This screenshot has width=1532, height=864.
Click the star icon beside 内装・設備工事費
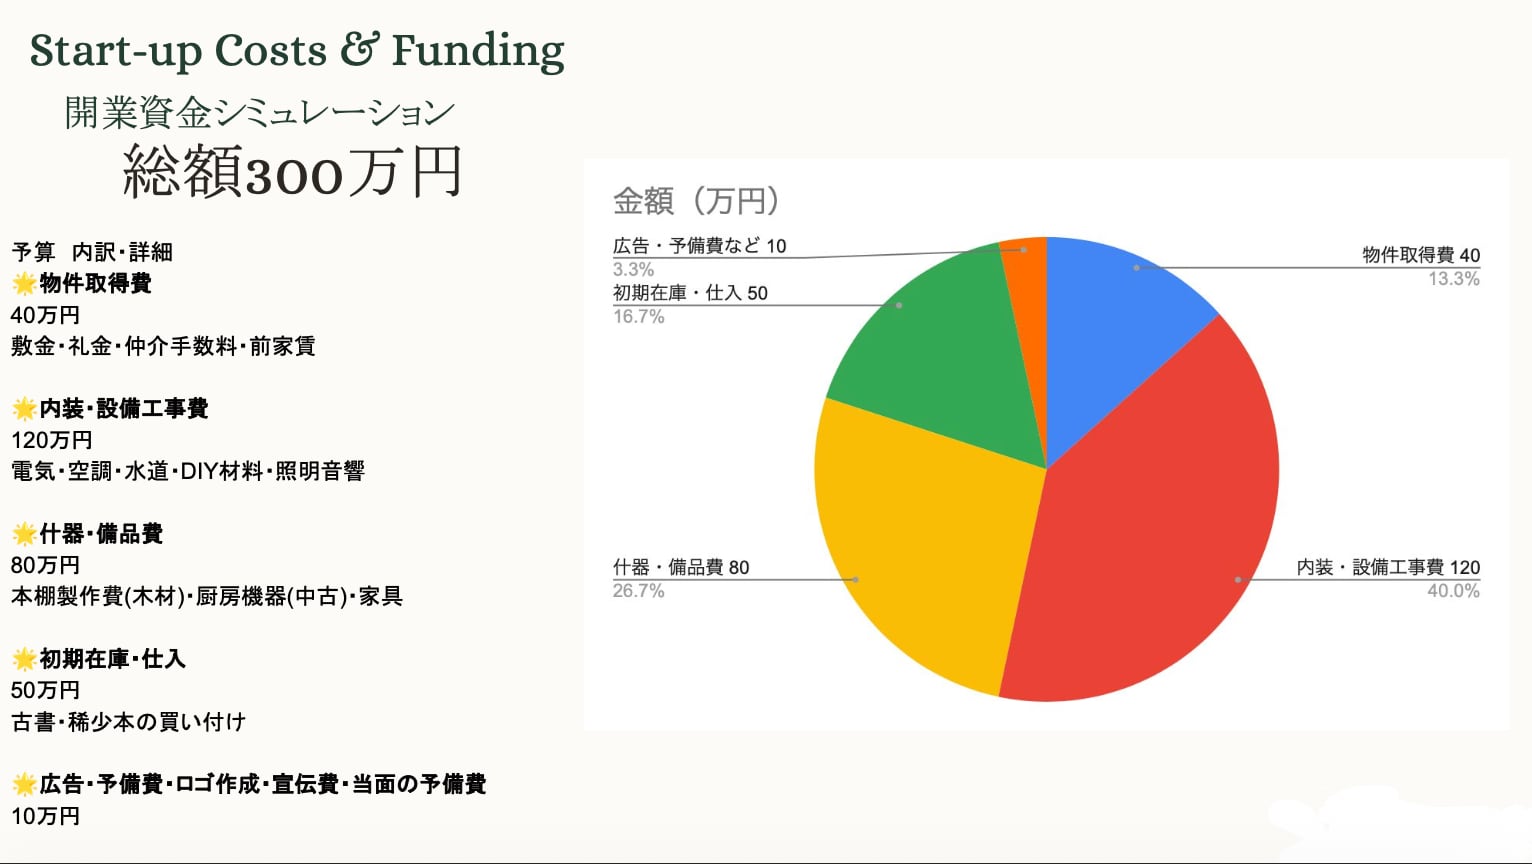pyautogui.click(x=24, y=409)
